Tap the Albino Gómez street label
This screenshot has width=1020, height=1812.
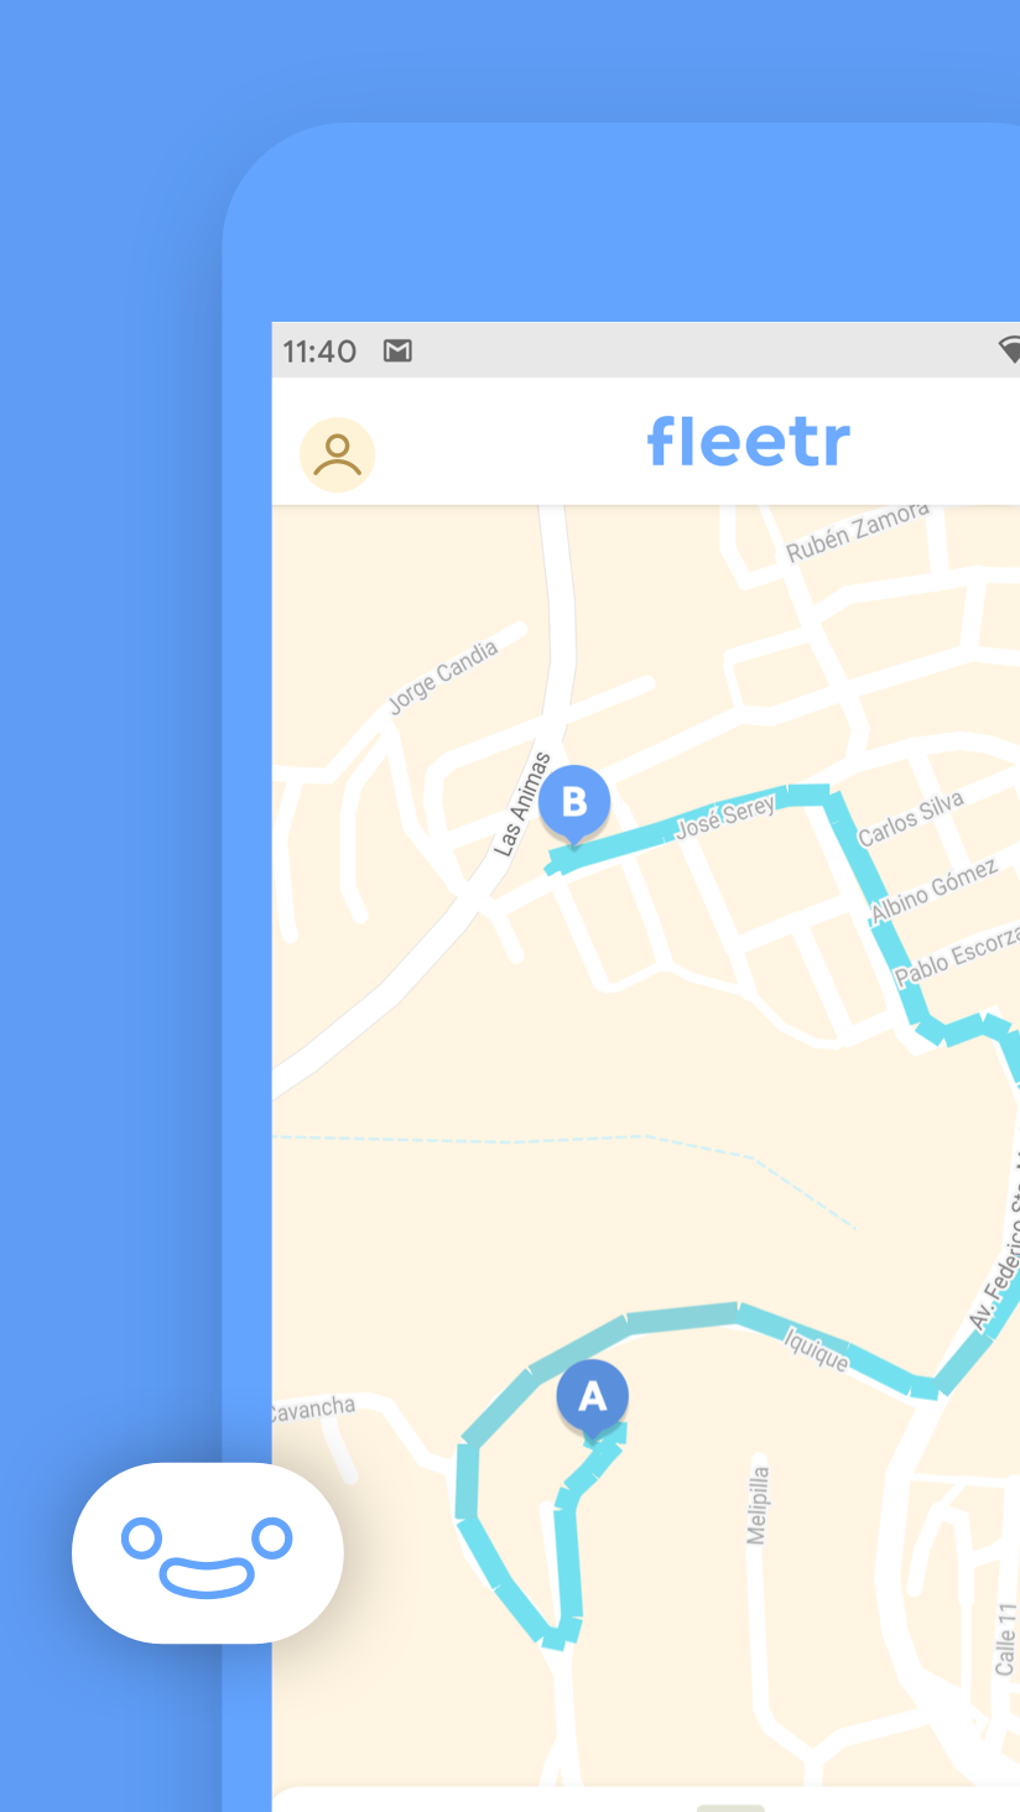tap(934, 890)
